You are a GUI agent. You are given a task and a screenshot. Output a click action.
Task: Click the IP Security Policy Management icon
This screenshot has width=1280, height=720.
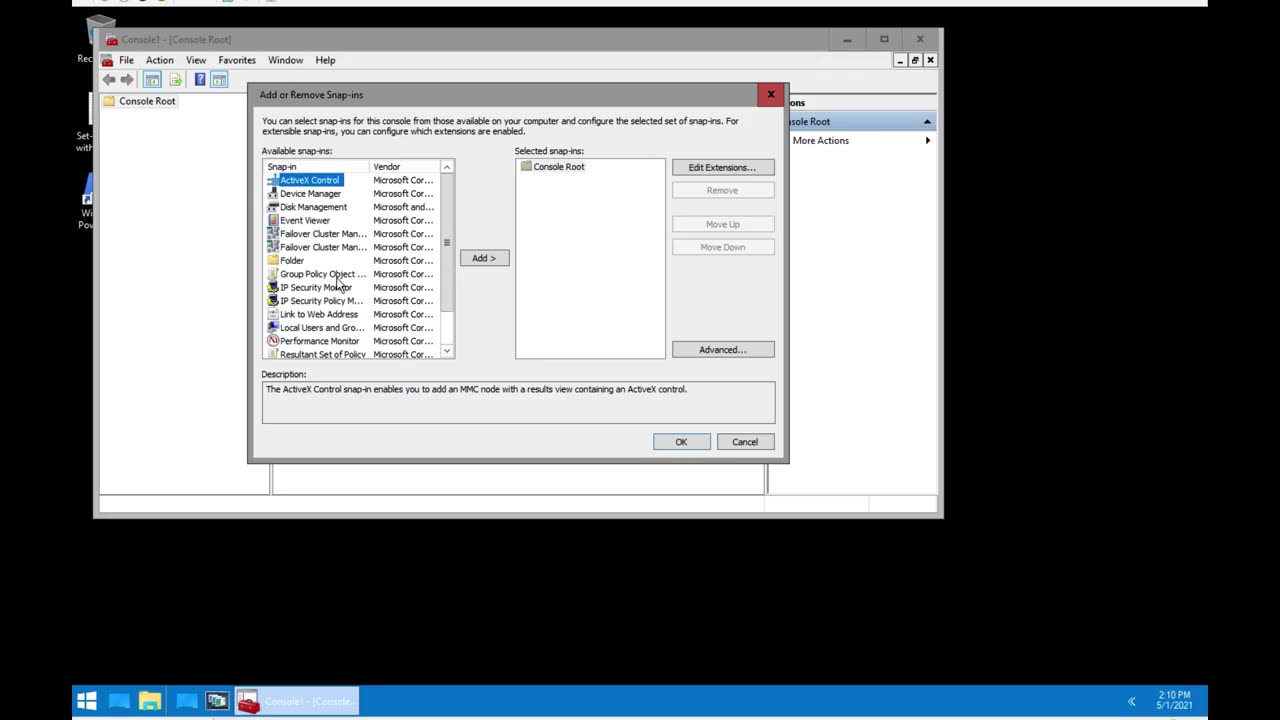coord(273,301)
